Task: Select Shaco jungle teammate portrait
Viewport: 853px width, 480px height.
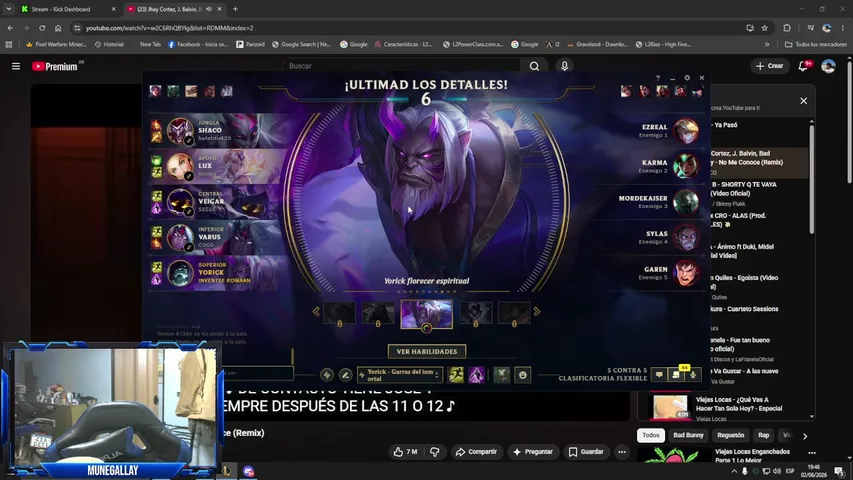Action: click(x=180, y=131)
